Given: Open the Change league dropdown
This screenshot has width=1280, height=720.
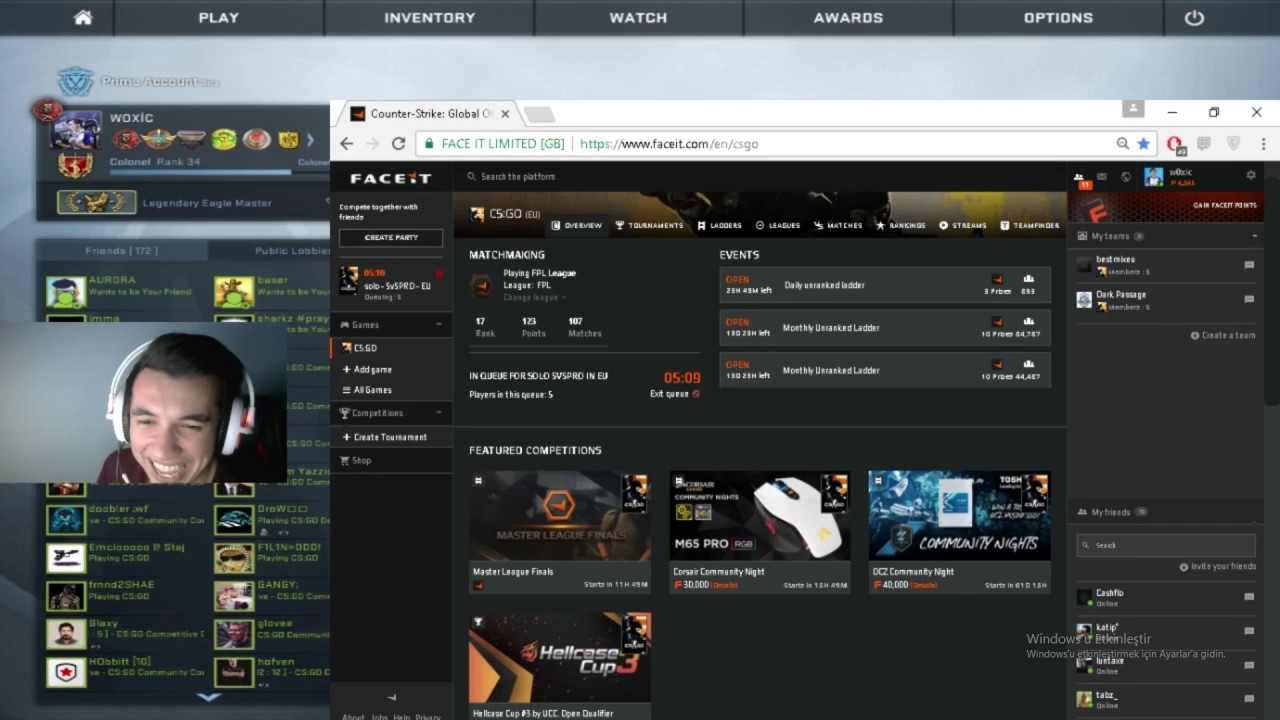Looking at the screenshot, I should [x=533, y=298].
